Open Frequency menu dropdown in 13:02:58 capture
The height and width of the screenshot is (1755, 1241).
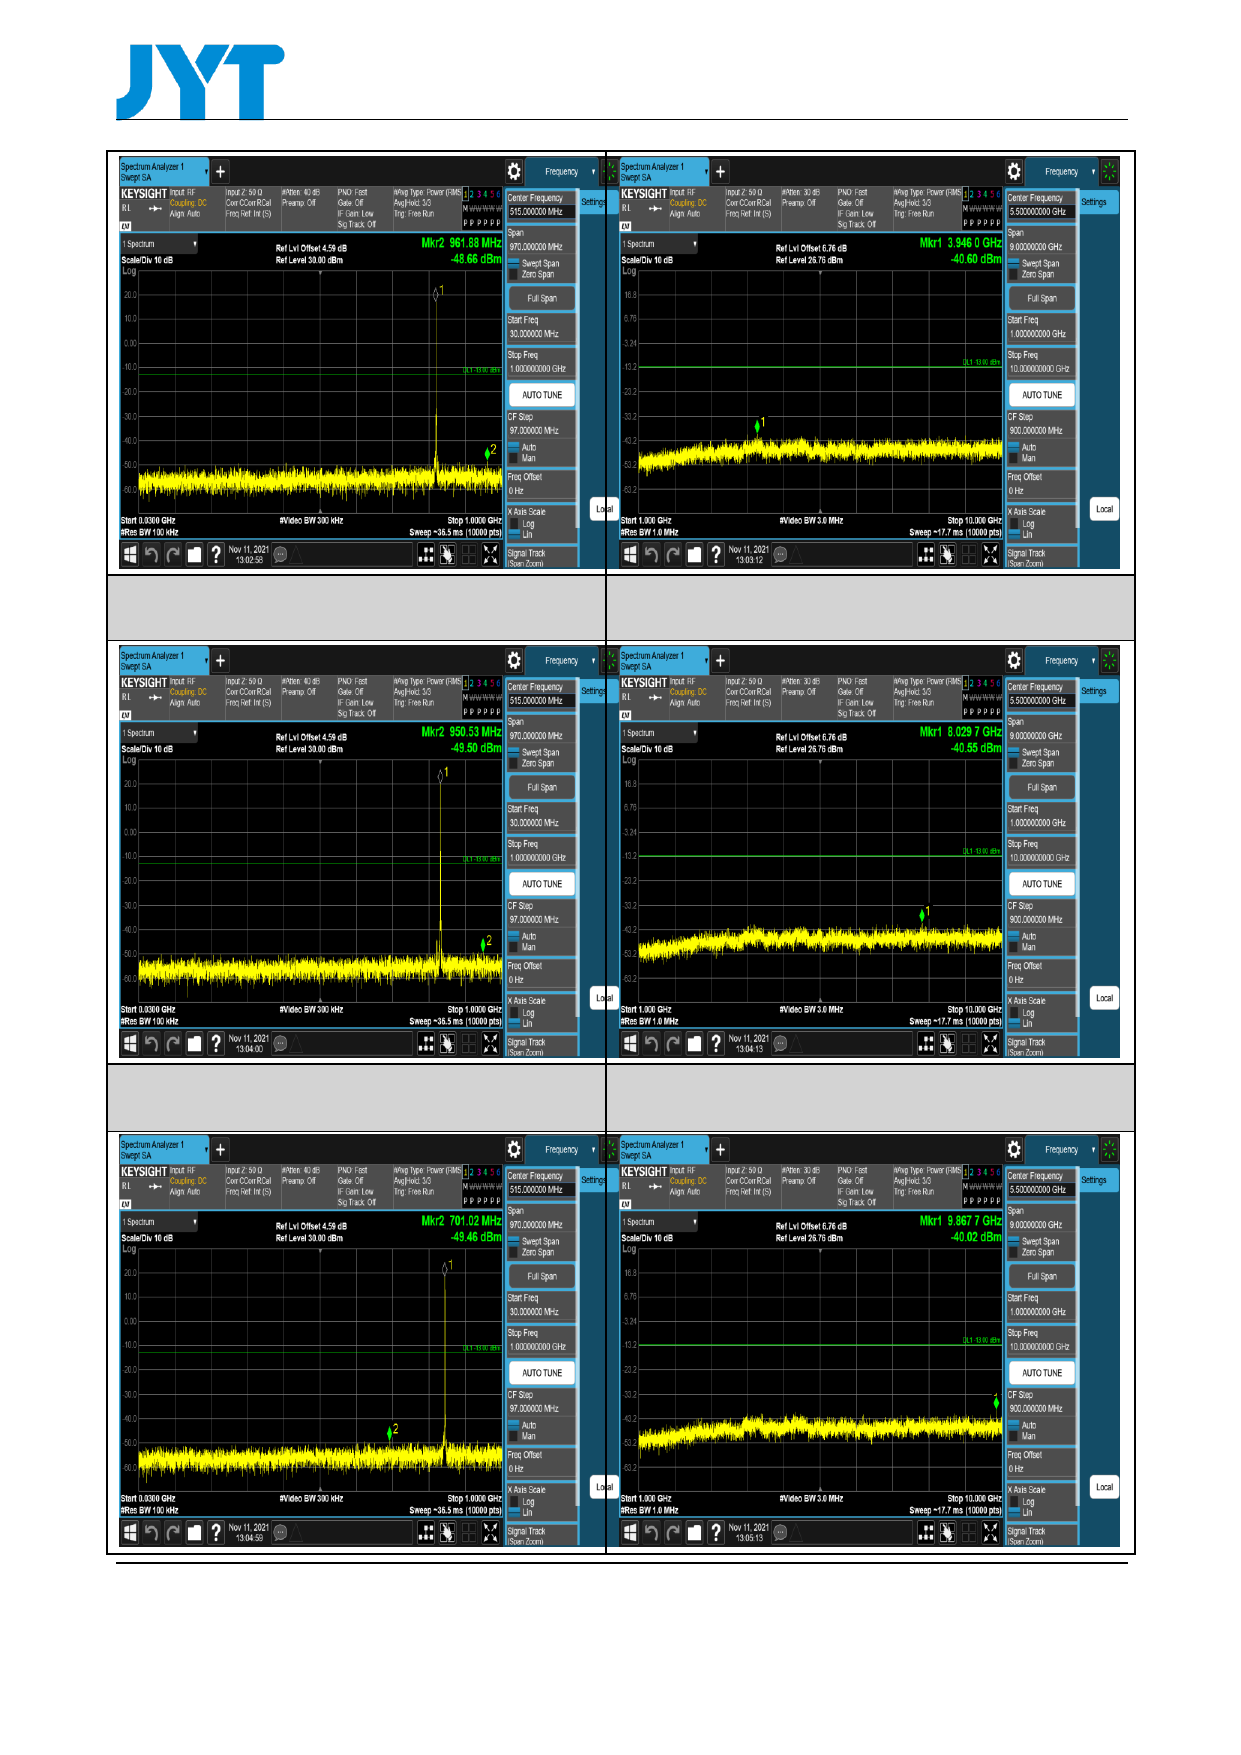[562, 171]
